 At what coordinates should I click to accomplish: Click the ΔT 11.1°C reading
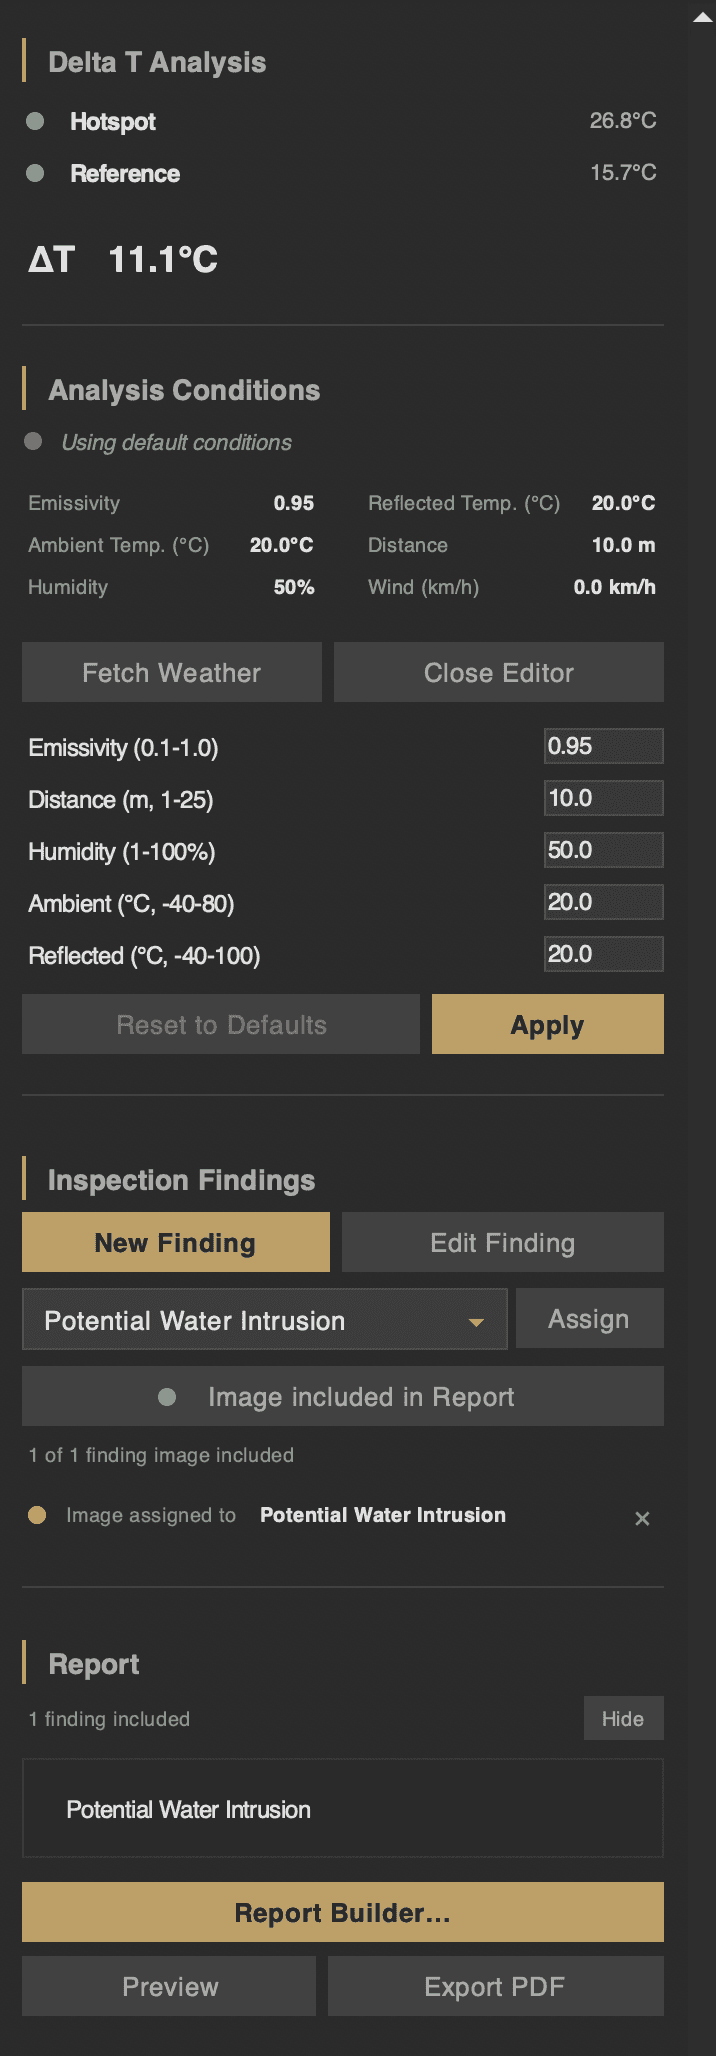pos(123,260)
